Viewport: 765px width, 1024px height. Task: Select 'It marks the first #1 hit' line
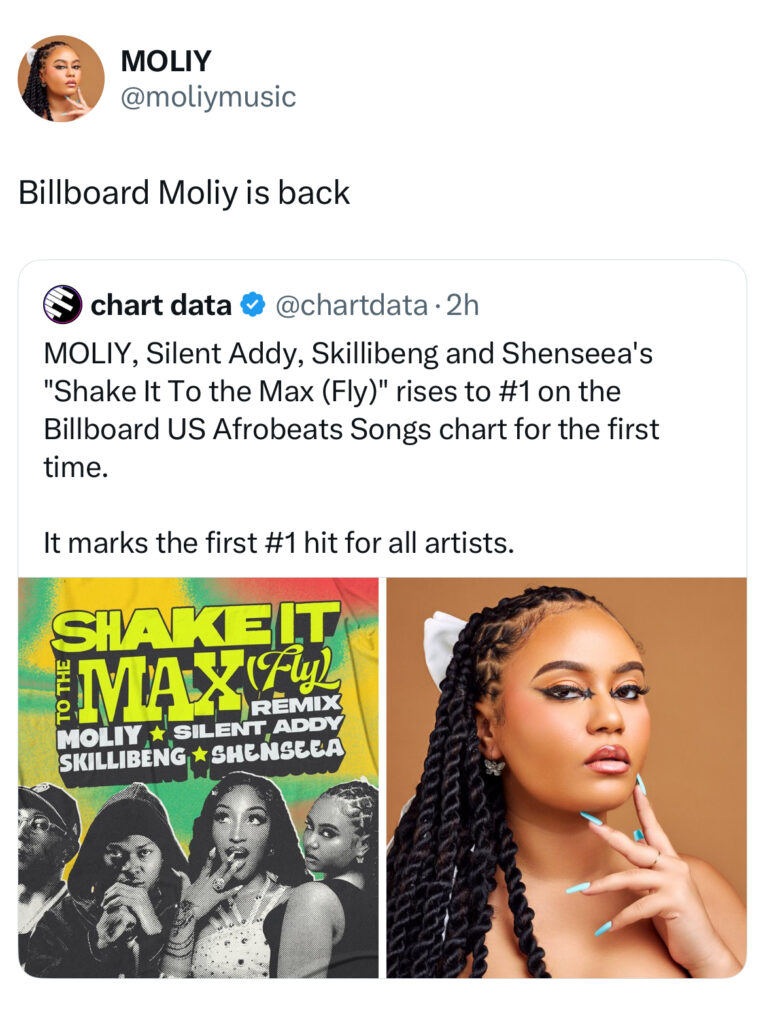(279, 543)
